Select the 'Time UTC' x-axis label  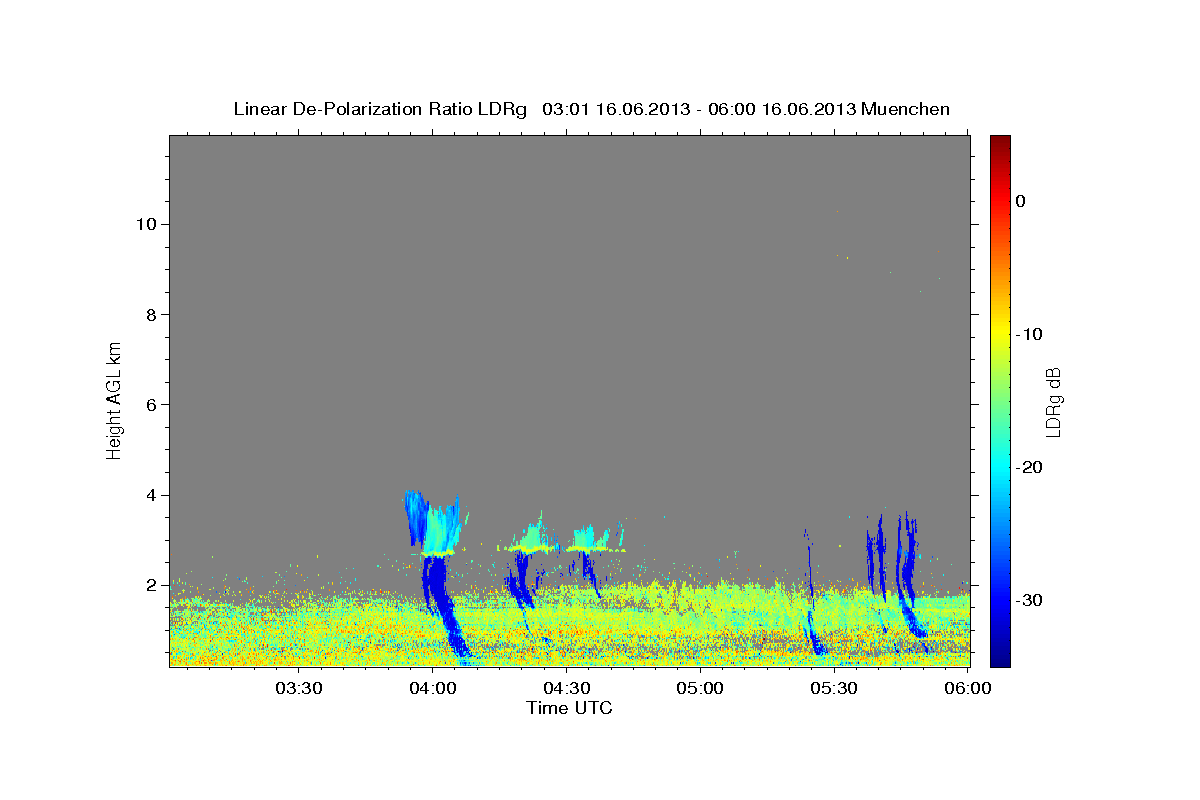click(569, 708)
